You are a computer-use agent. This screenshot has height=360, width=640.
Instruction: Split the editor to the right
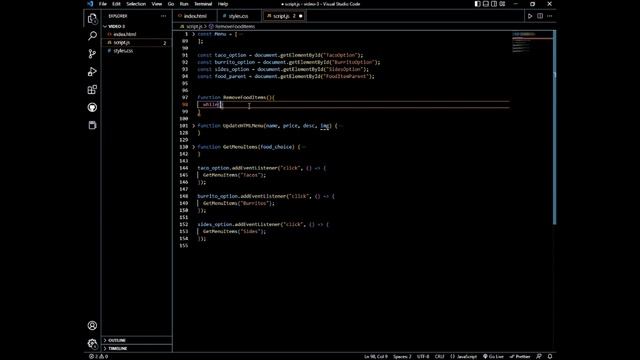540,16
